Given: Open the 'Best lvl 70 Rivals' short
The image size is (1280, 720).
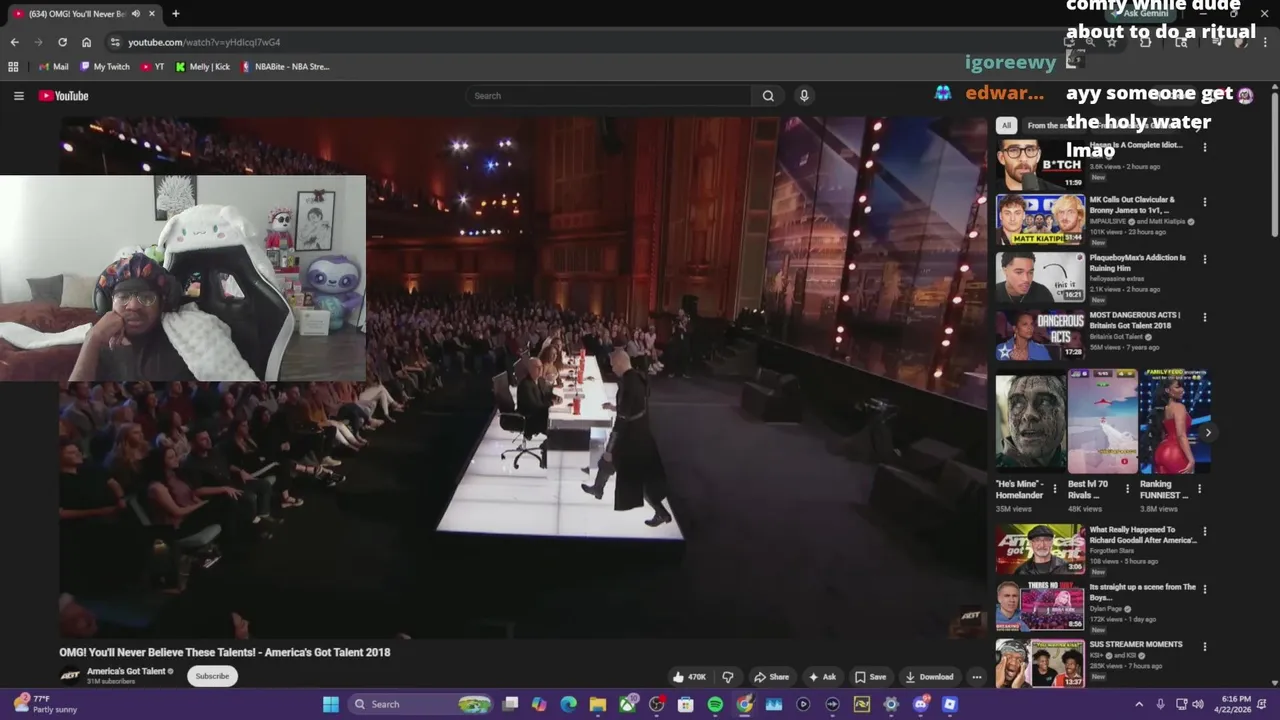Looking at the screenshot, I should pyautogui.click(x=1103, y=421).
